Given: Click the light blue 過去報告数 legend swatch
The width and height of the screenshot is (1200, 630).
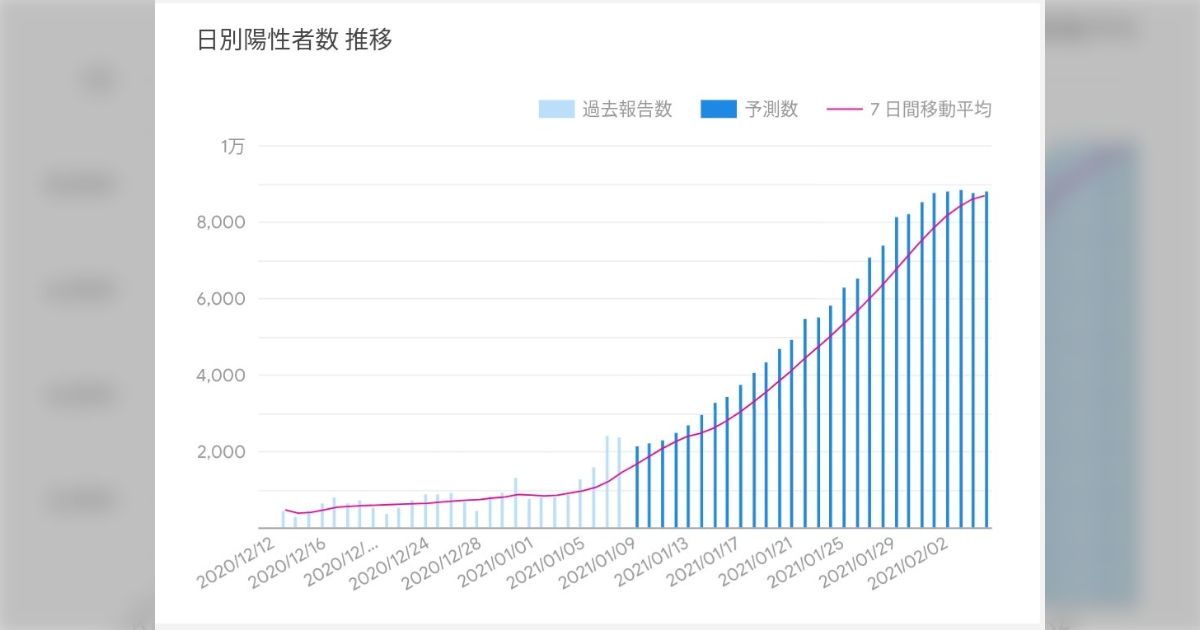Looking at the screenshot, I should point(556,110).
